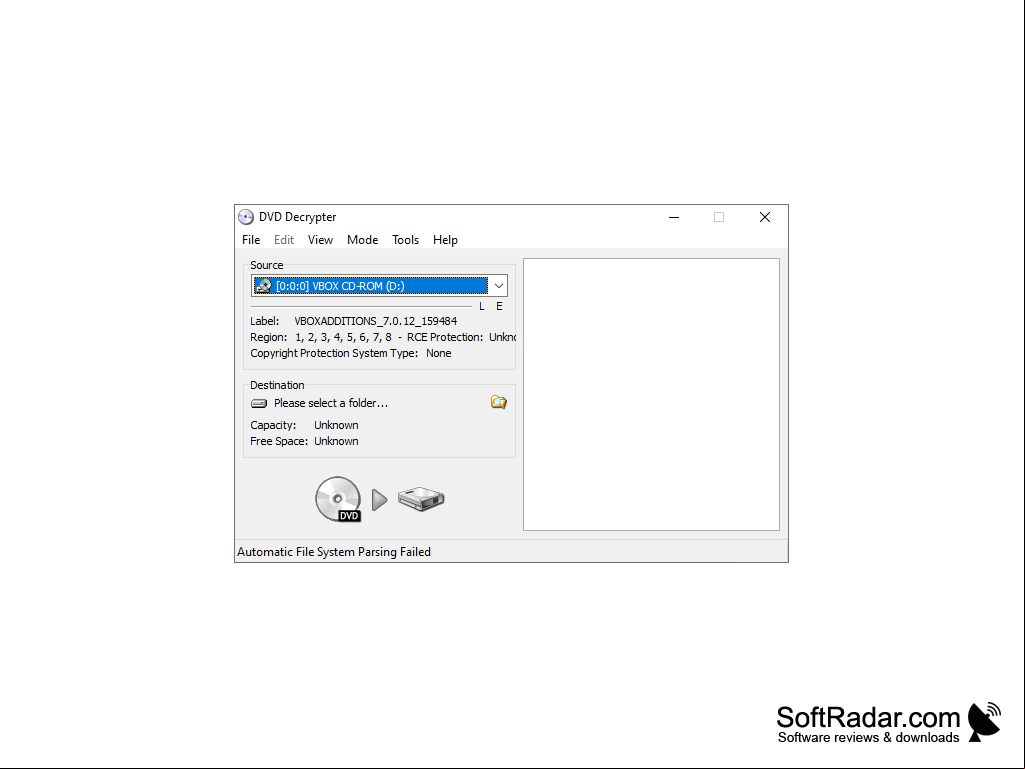
Task: Click the Capacity 'Unknown' value
Action: 336,425
